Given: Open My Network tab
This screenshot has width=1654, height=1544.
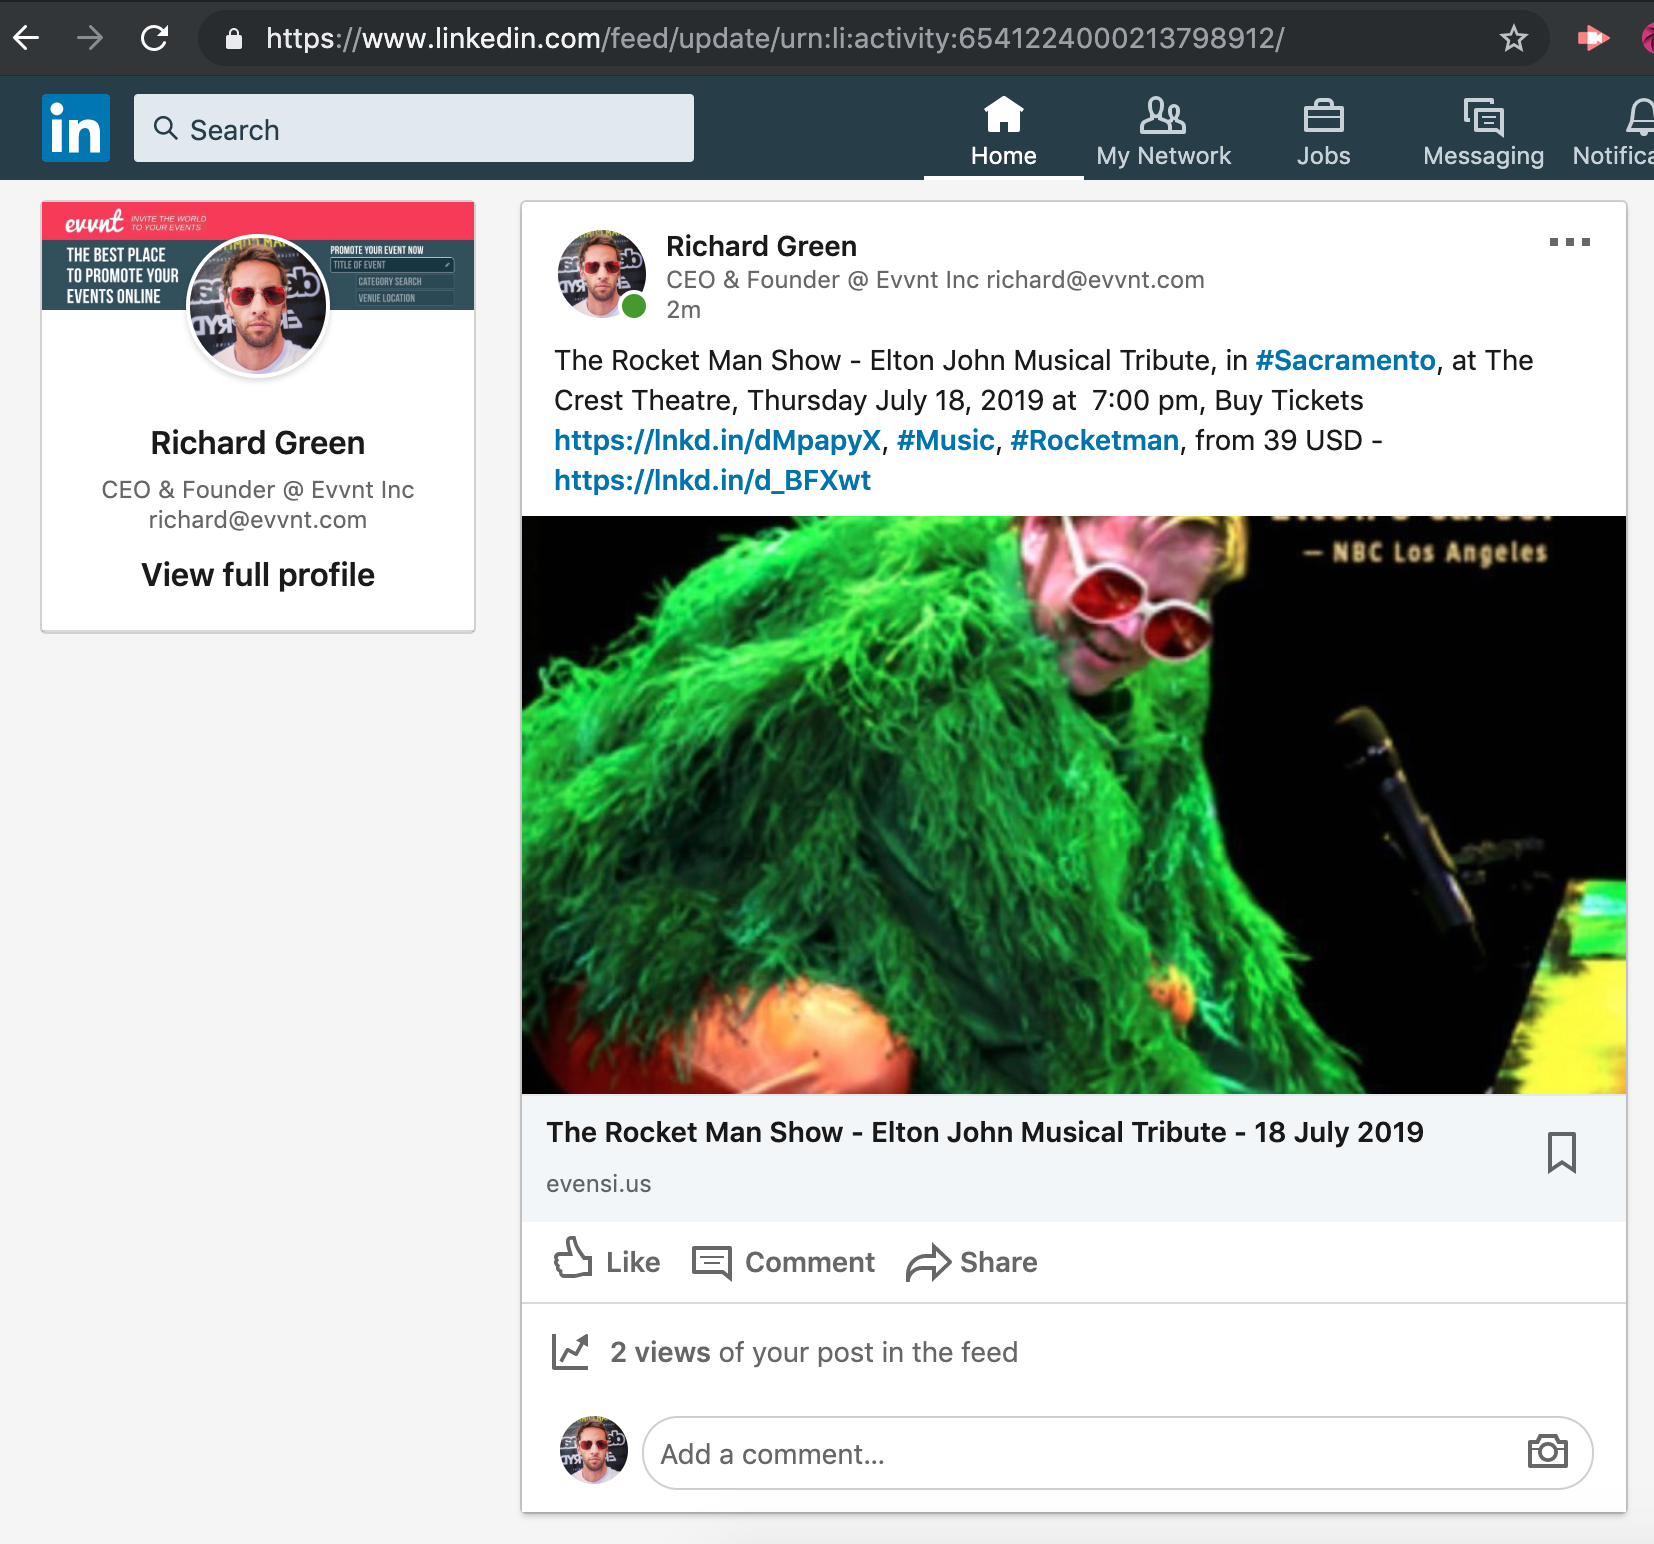Looking at the screenshot, I should [1163, 132].
